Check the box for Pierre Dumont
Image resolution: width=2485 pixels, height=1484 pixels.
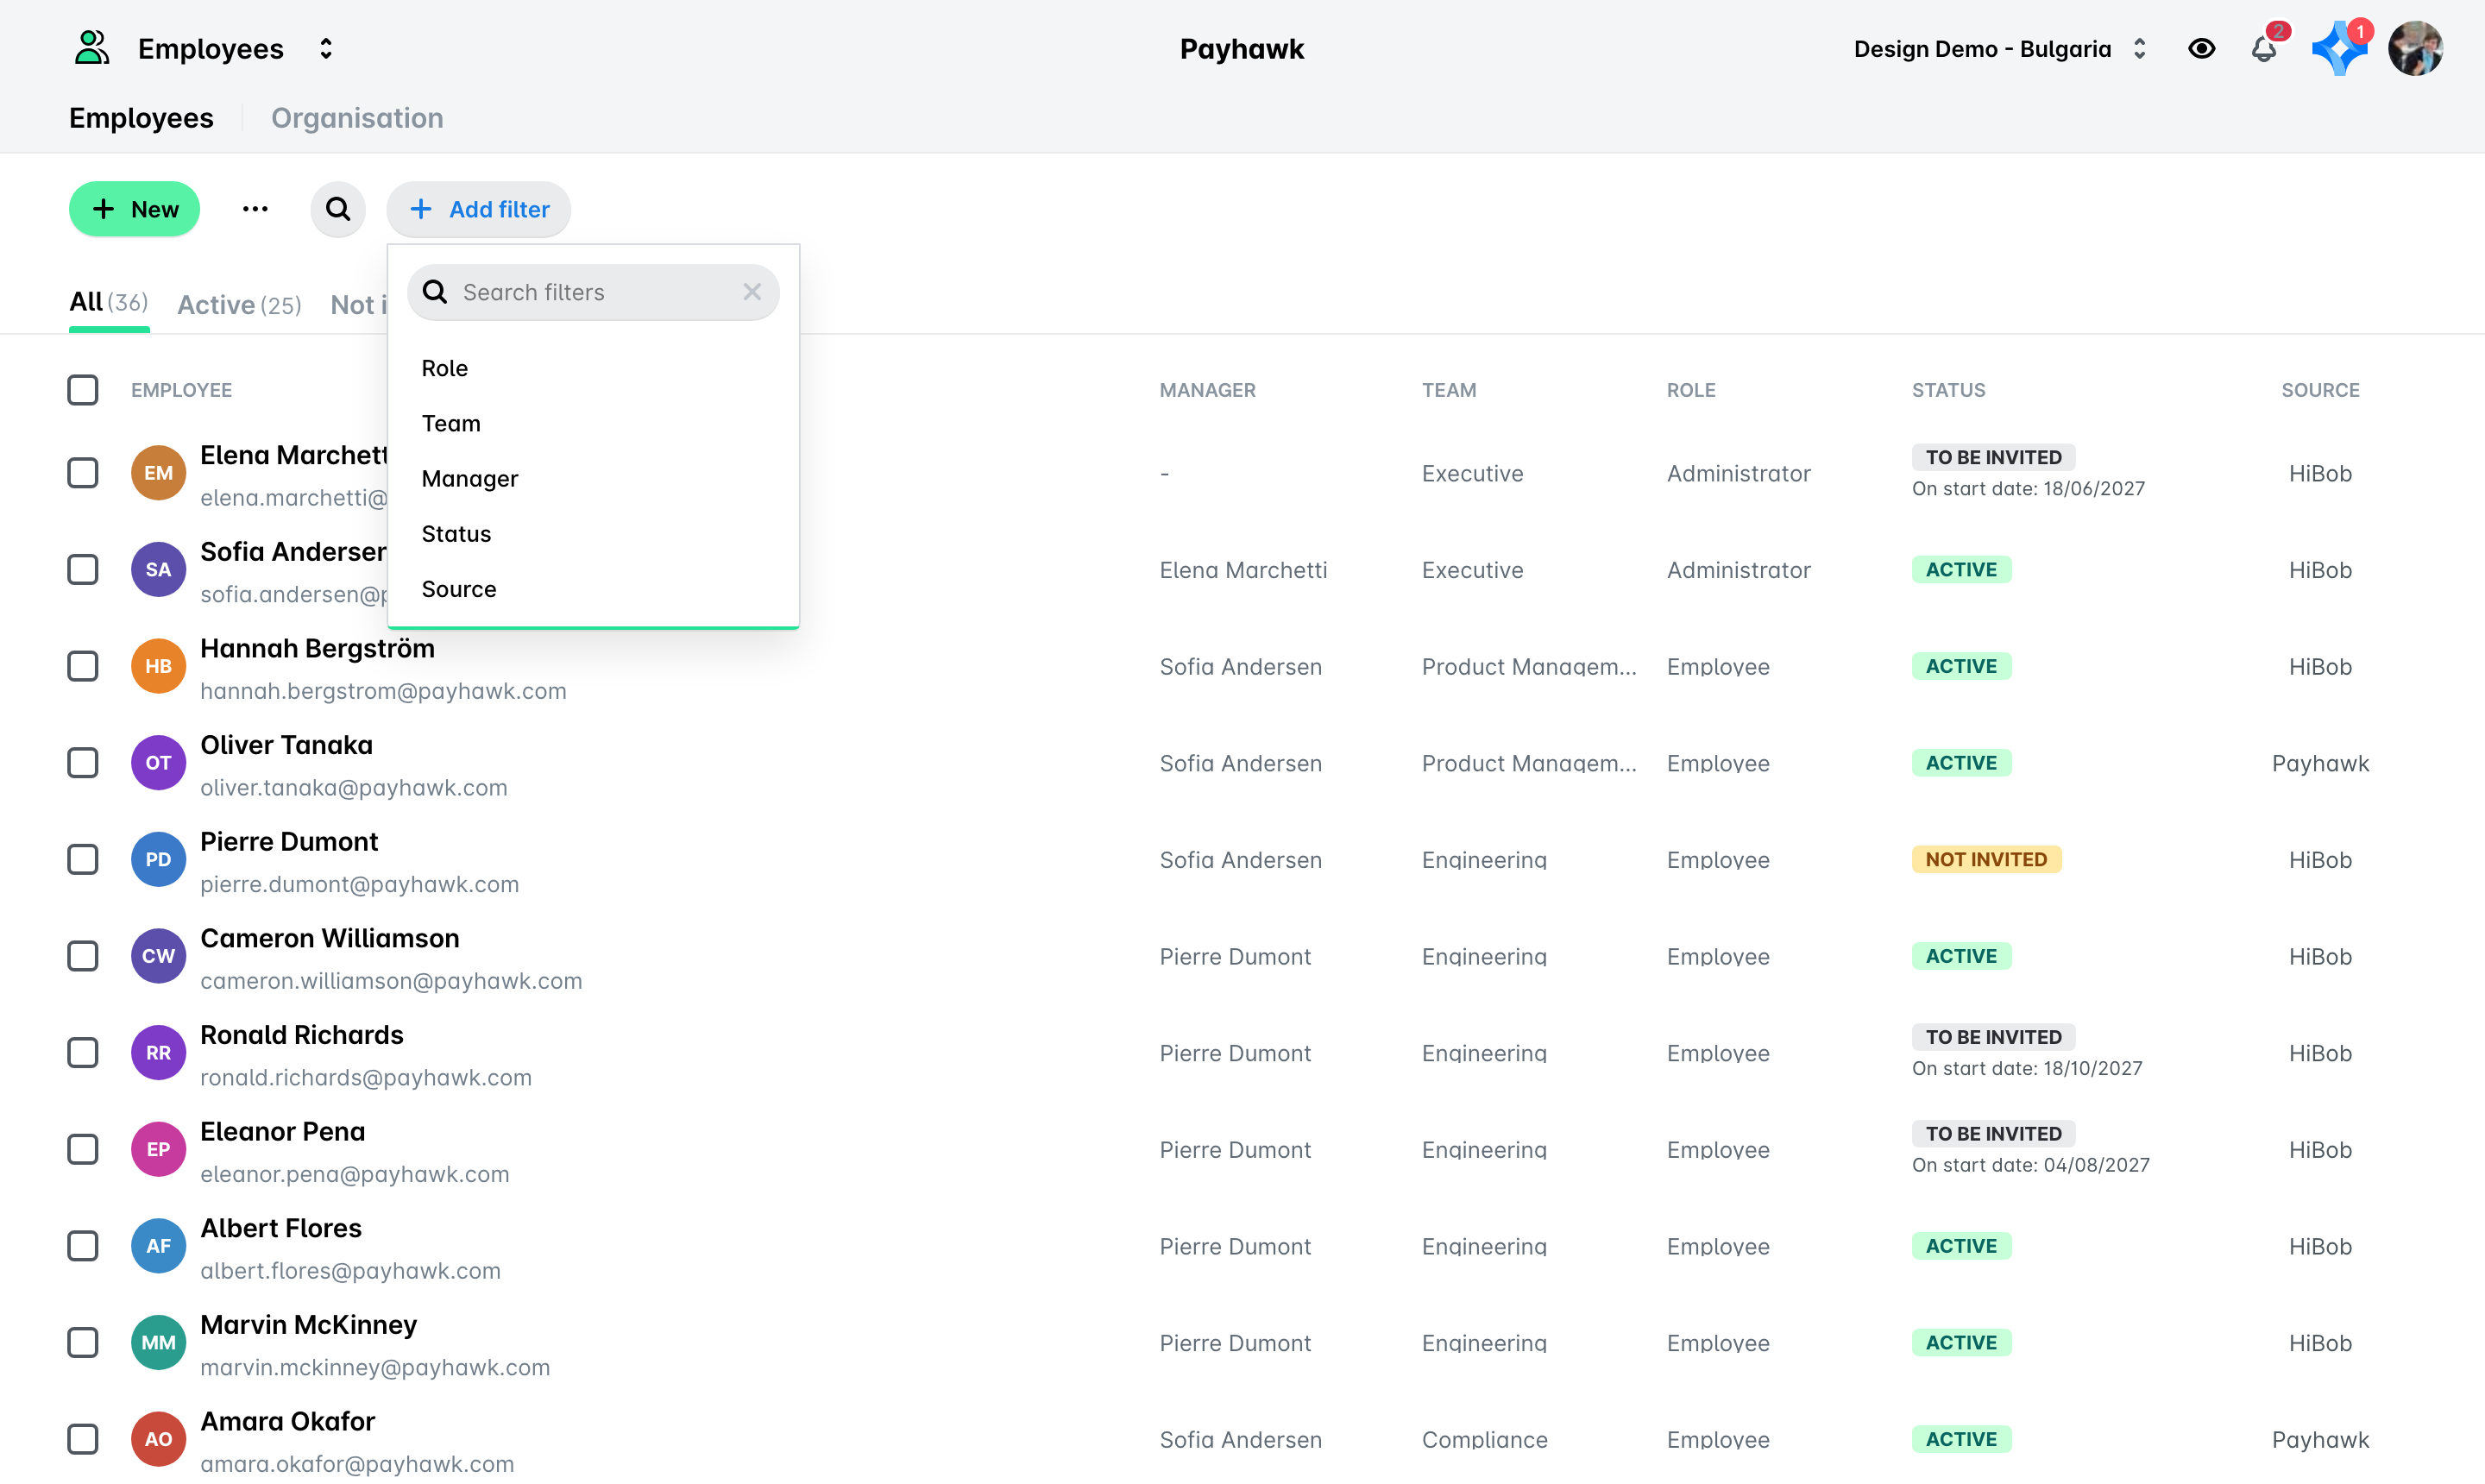[83, 860]
